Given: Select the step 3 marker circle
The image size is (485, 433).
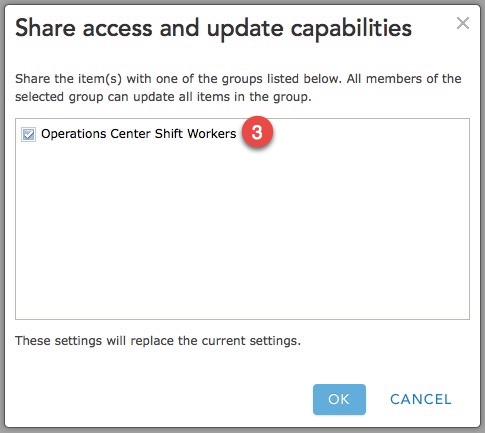Looking at the screenshot, I should pos(257,132).
